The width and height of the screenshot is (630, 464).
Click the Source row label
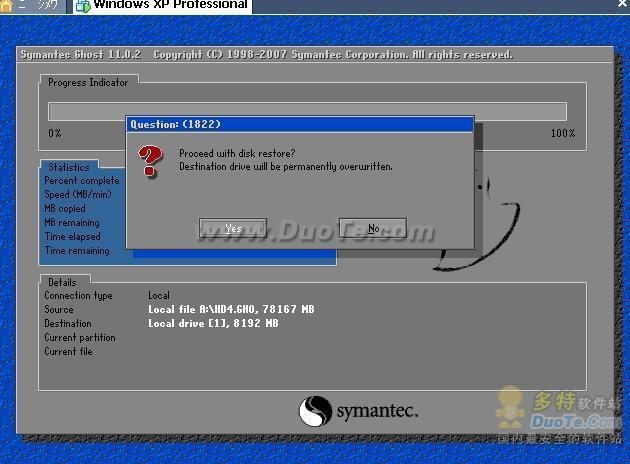click(x=59, y=310)
